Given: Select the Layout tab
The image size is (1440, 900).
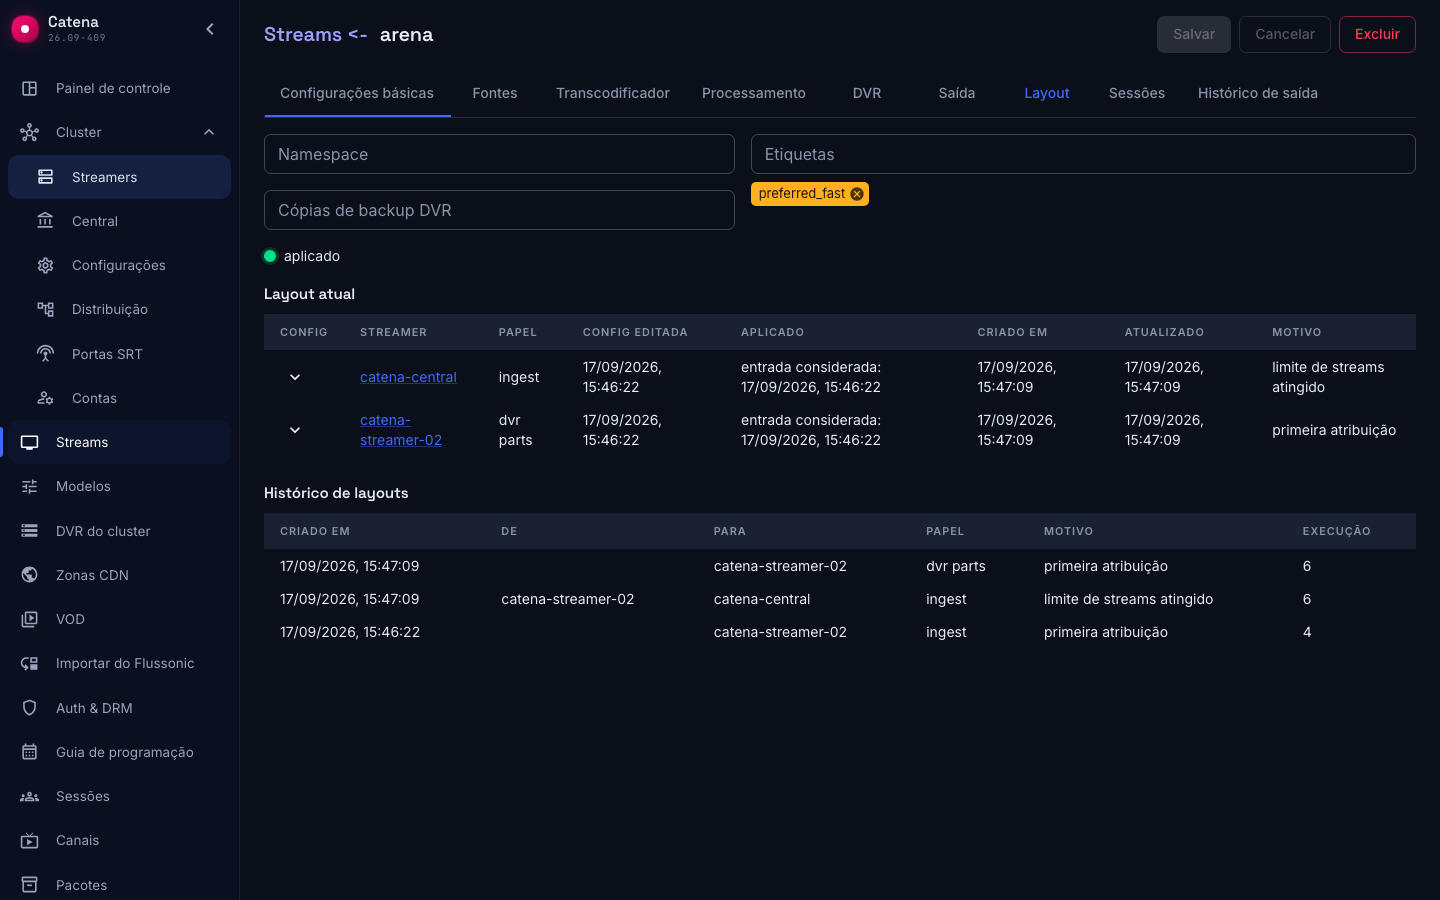Looking at the screenshot, I should 1047,93.
